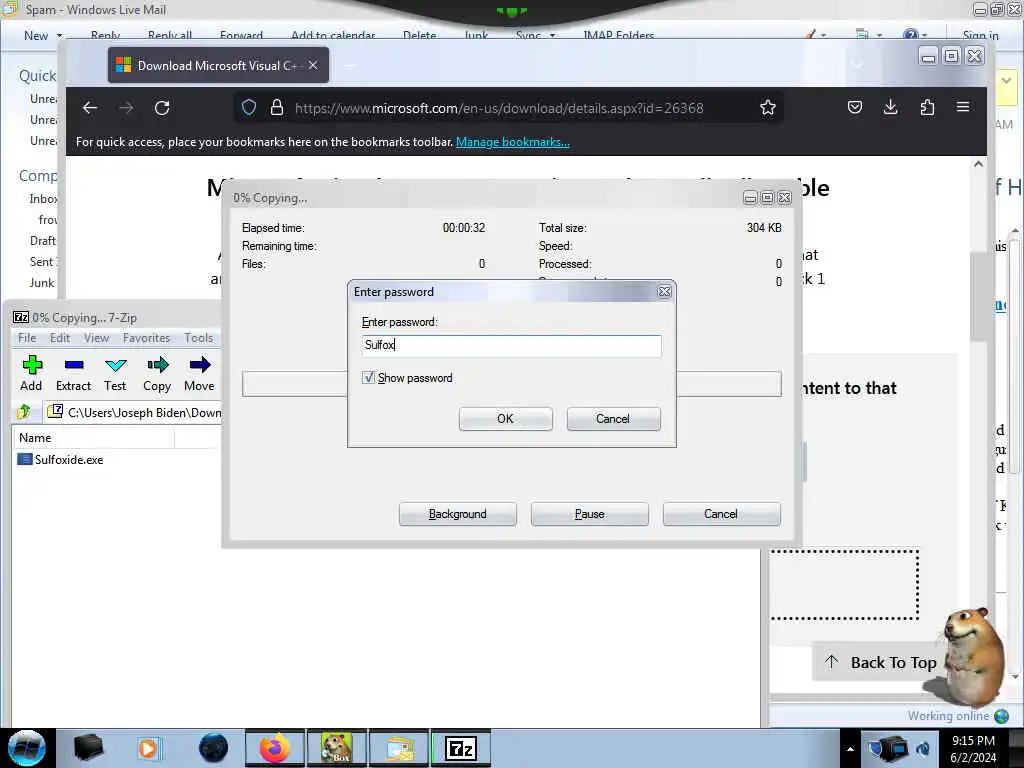Image resolution: width=1024 pixels, height=768 pixels.
Task: Reload the Firefox page
Action: [162, 108]
